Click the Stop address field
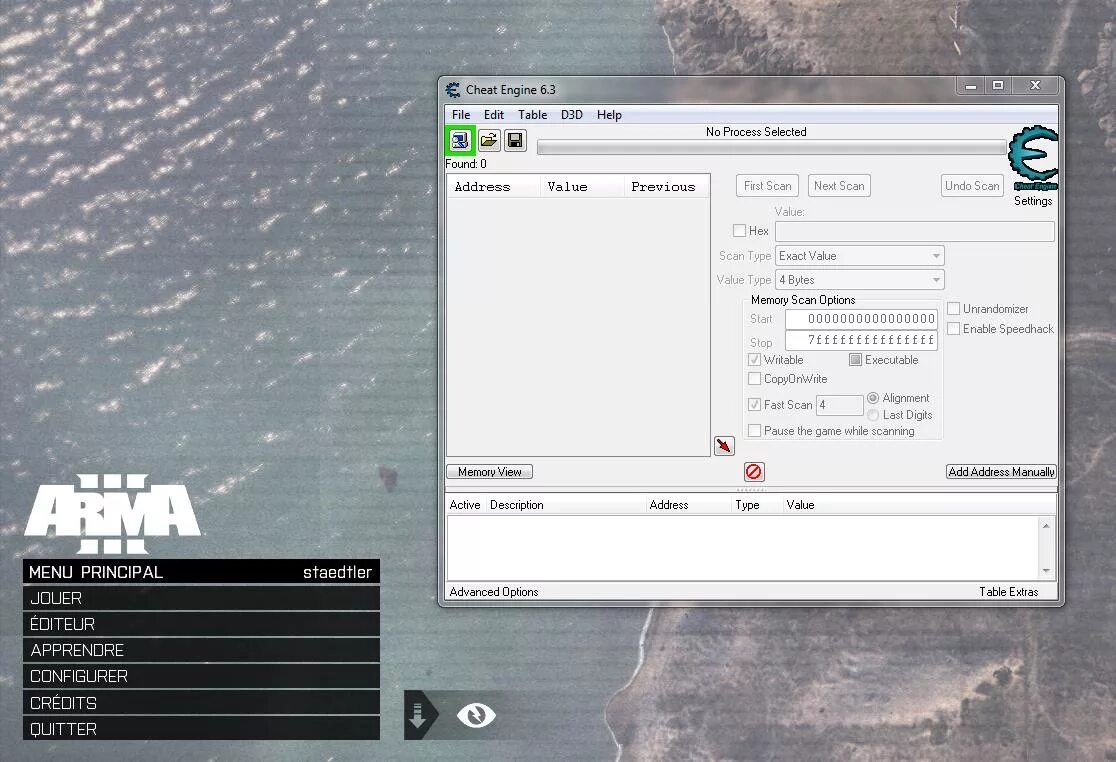Screen dimensions: 1116x762 861,341
